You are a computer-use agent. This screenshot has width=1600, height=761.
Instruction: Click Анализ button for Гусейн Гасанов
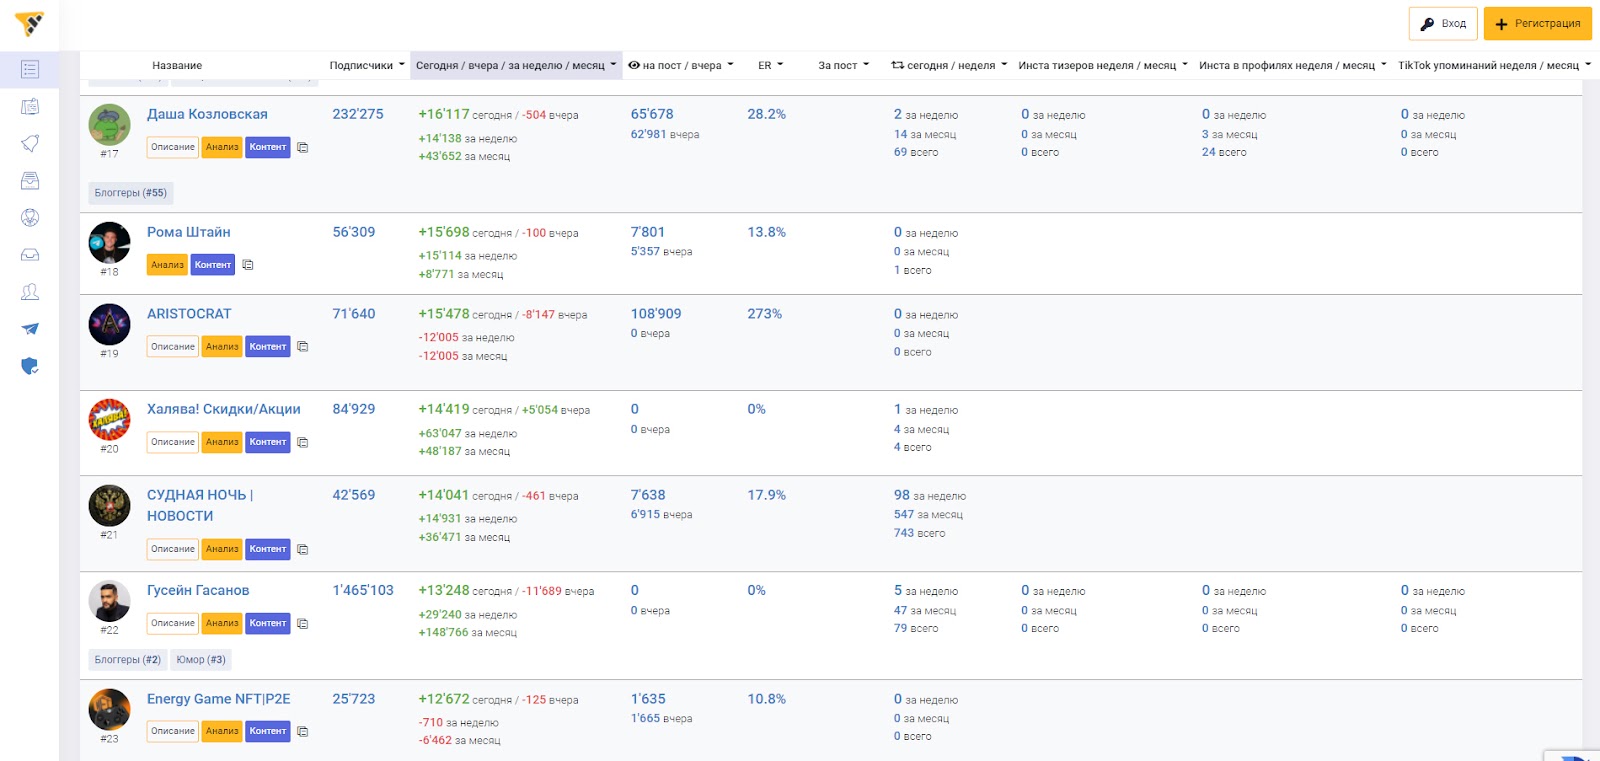pos(222,623)
